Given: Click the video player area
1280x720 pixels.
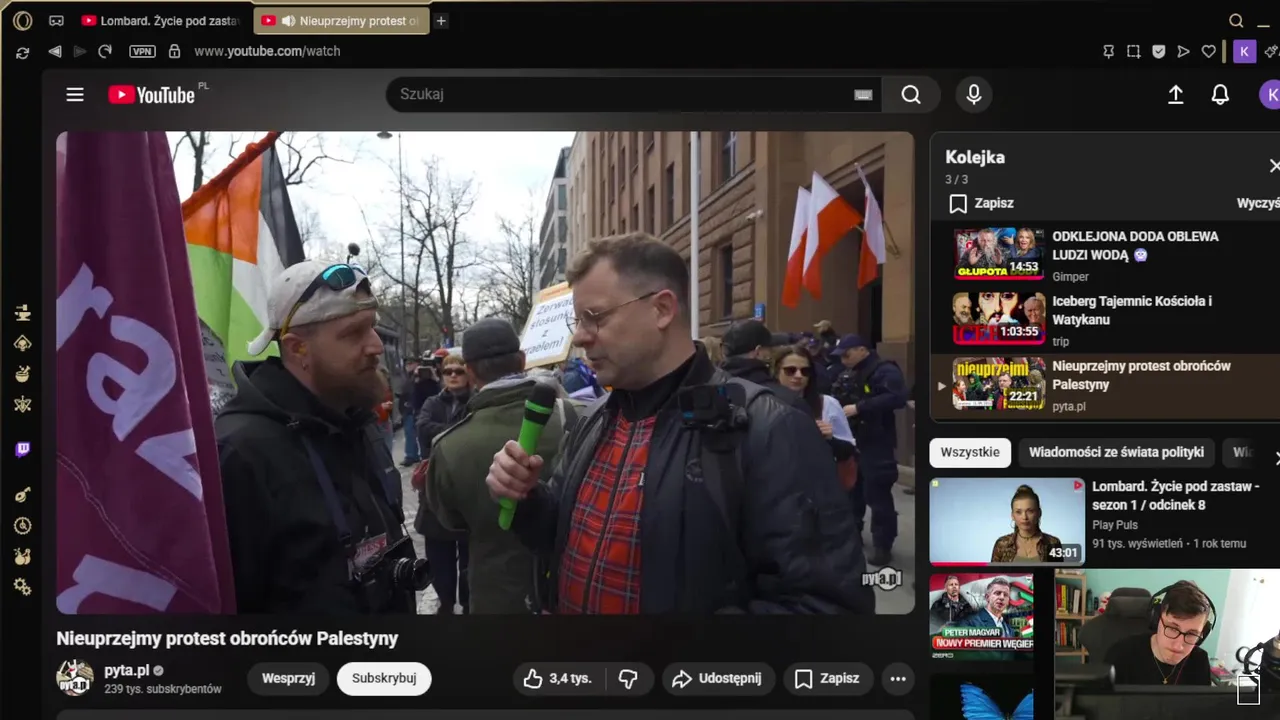Looking at the screenshot, I should tap(485, 373).
